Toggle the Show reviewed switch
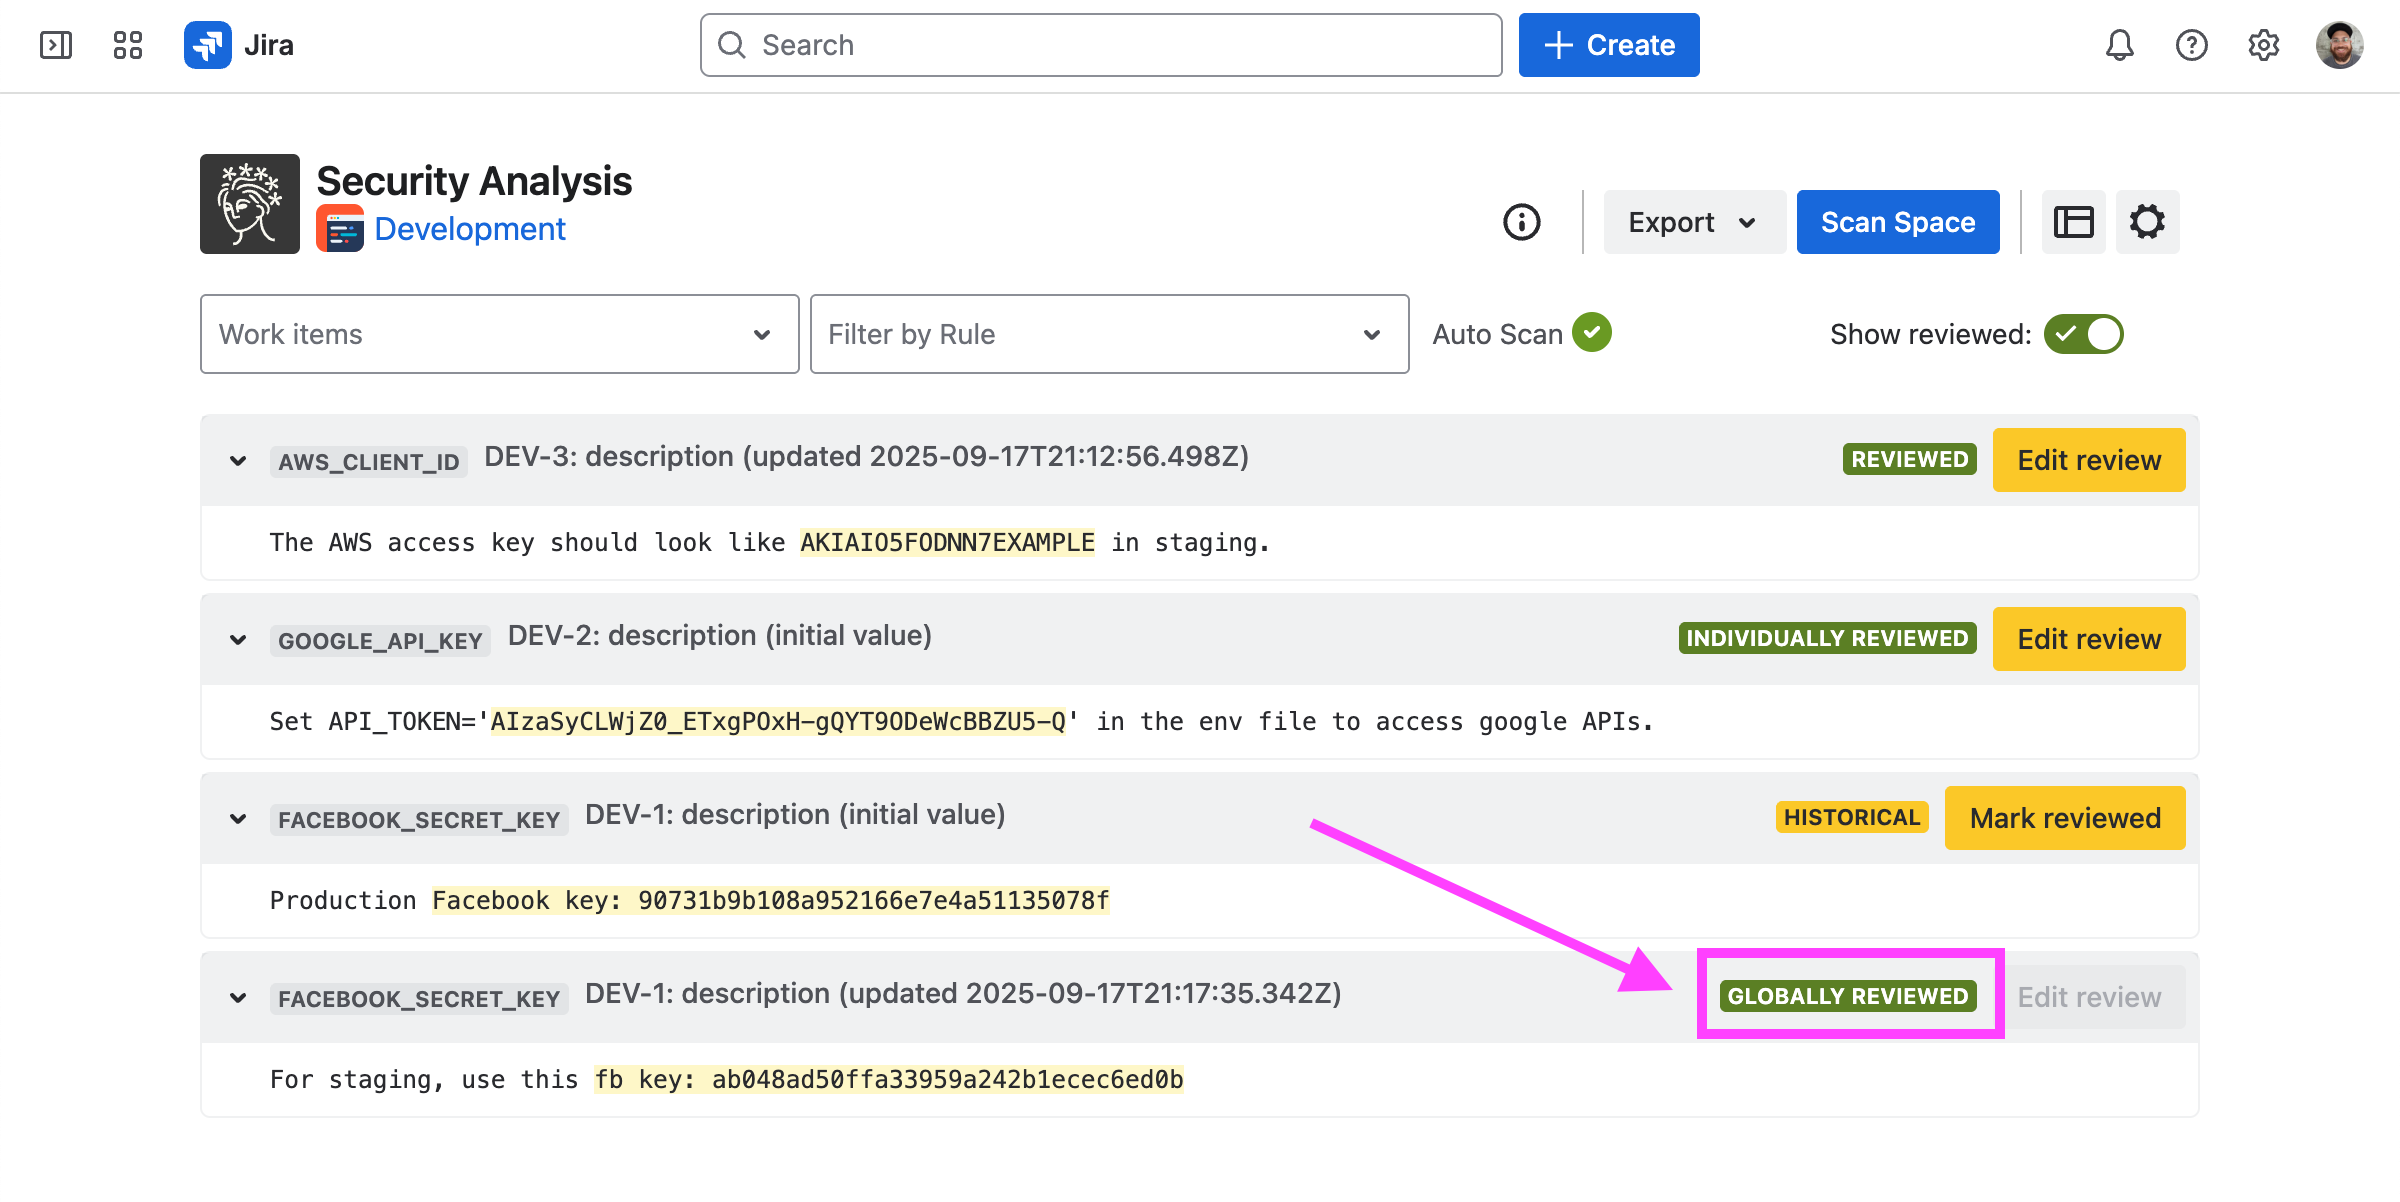The width and height of the screenshot is (2400, 1202). coord(2083,334)
